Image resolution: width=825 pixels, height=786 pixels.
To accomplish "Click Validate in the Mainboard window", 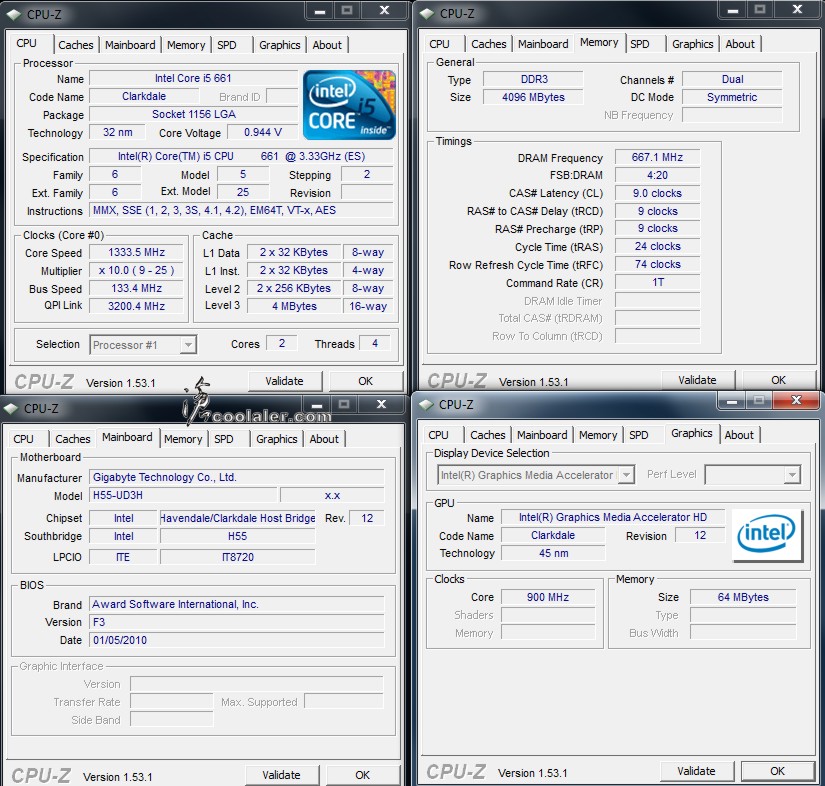I will click(x=281, y=775).
